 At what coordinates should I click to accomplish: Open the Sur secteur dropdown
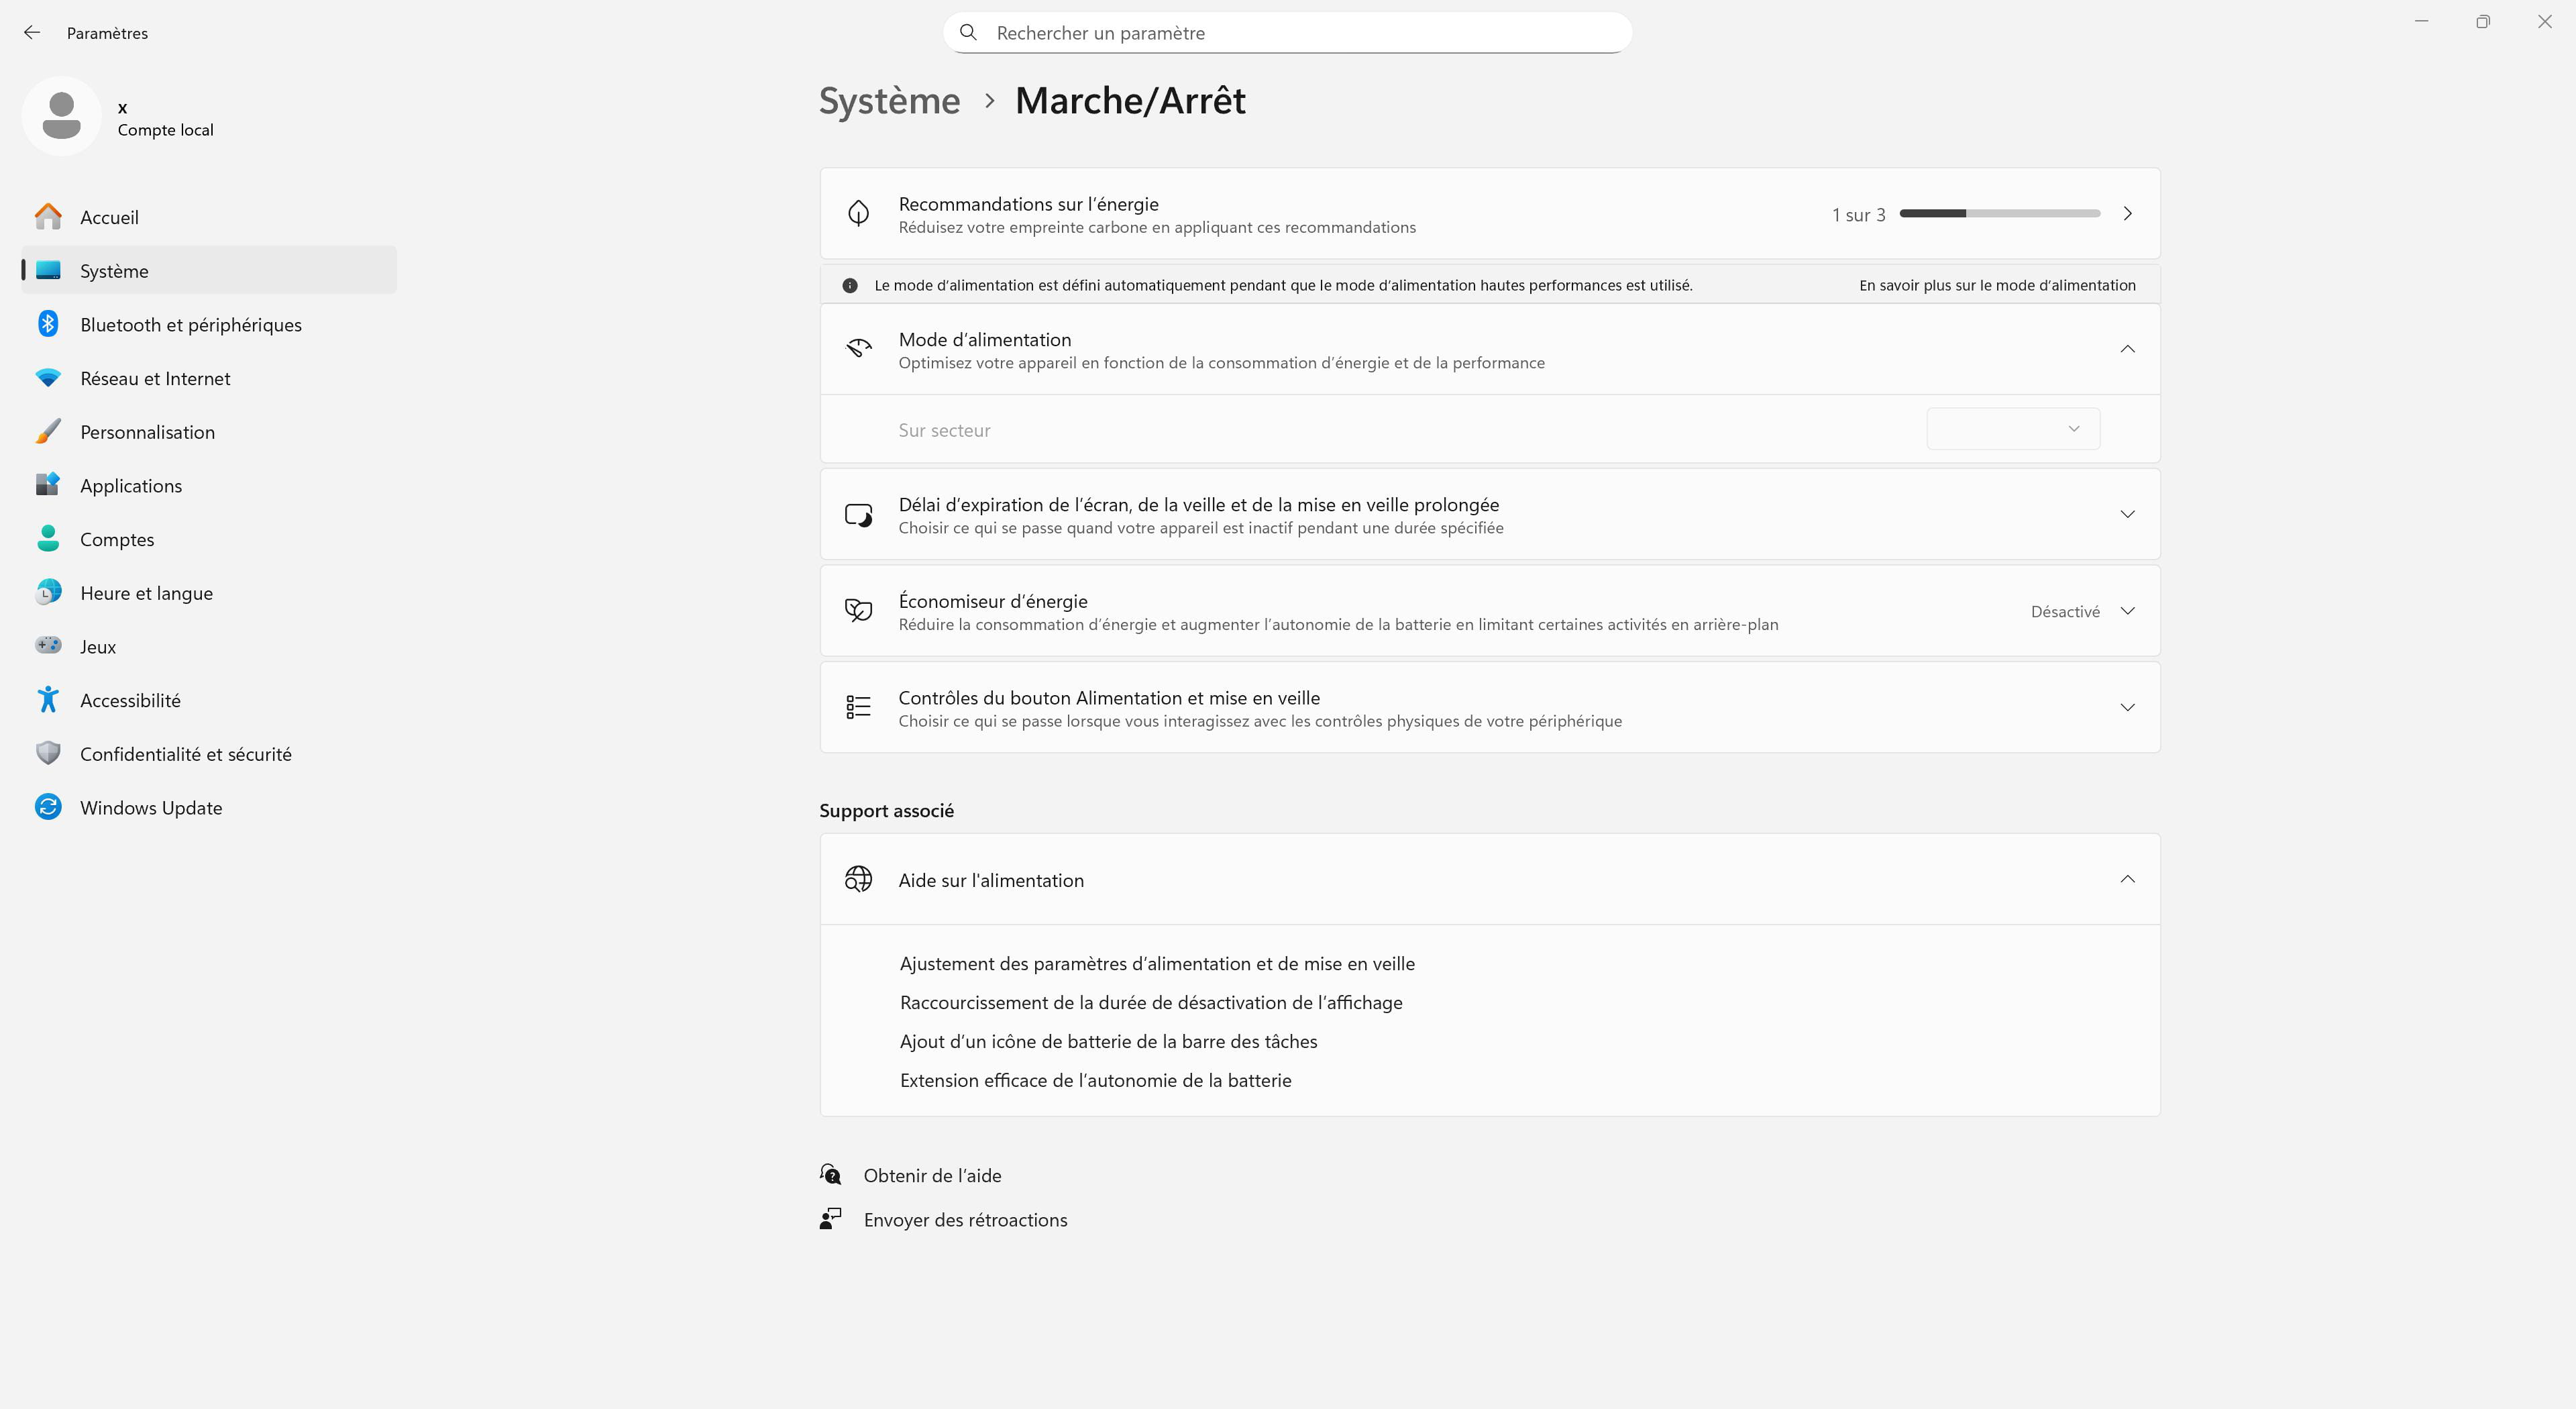(2012, 429)
